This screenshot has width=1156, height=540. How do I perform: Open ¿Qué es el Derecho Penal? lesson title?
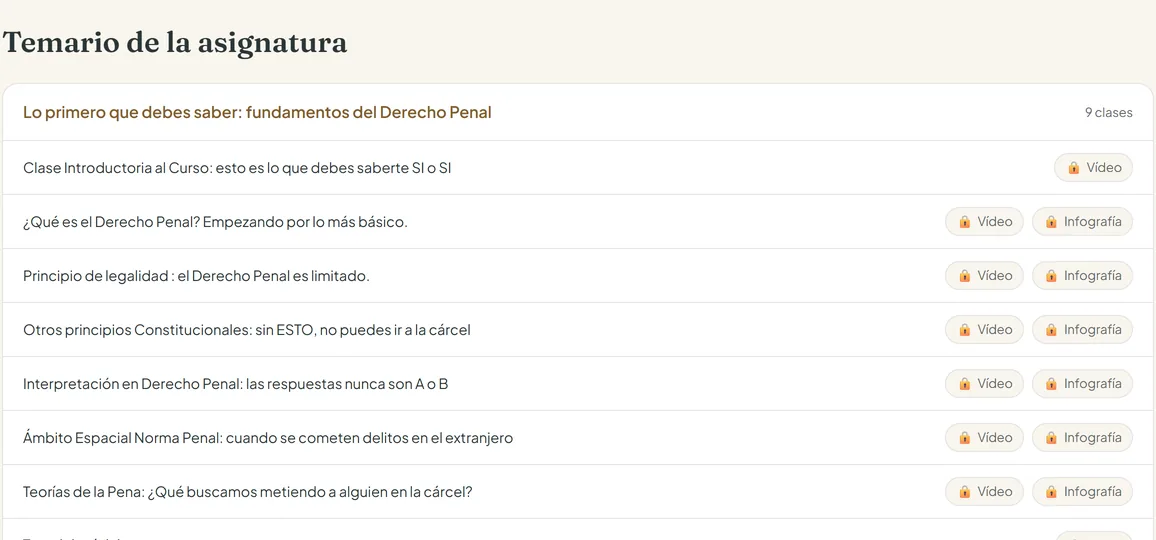pos(215,222)
